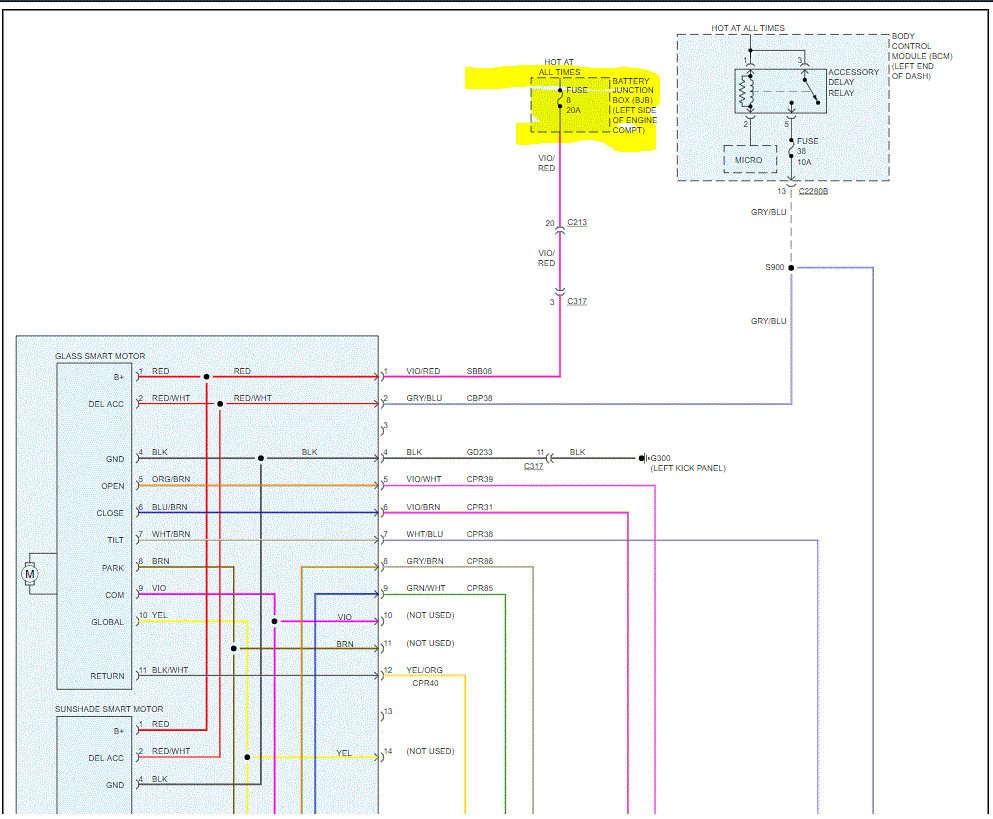Select the Body Control Module (BCM) label
Image resolution: width=993 pixels, height=819 pixels.
[921, 56]
